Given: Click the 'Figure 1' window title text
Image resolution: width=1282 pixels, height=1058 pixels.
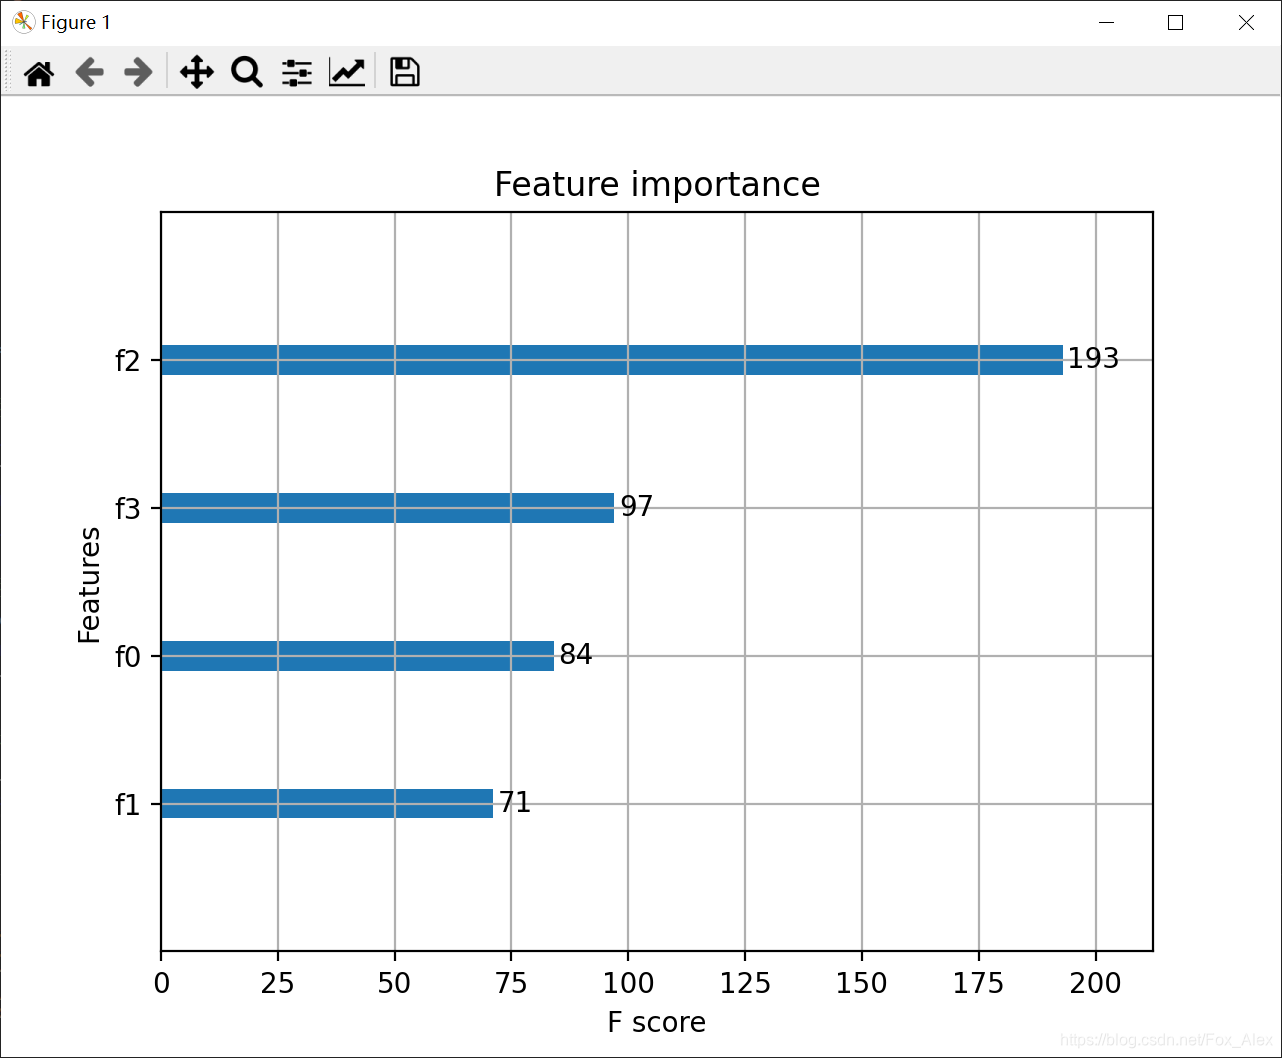Looking at the screenshot, I should coord(76,22).
